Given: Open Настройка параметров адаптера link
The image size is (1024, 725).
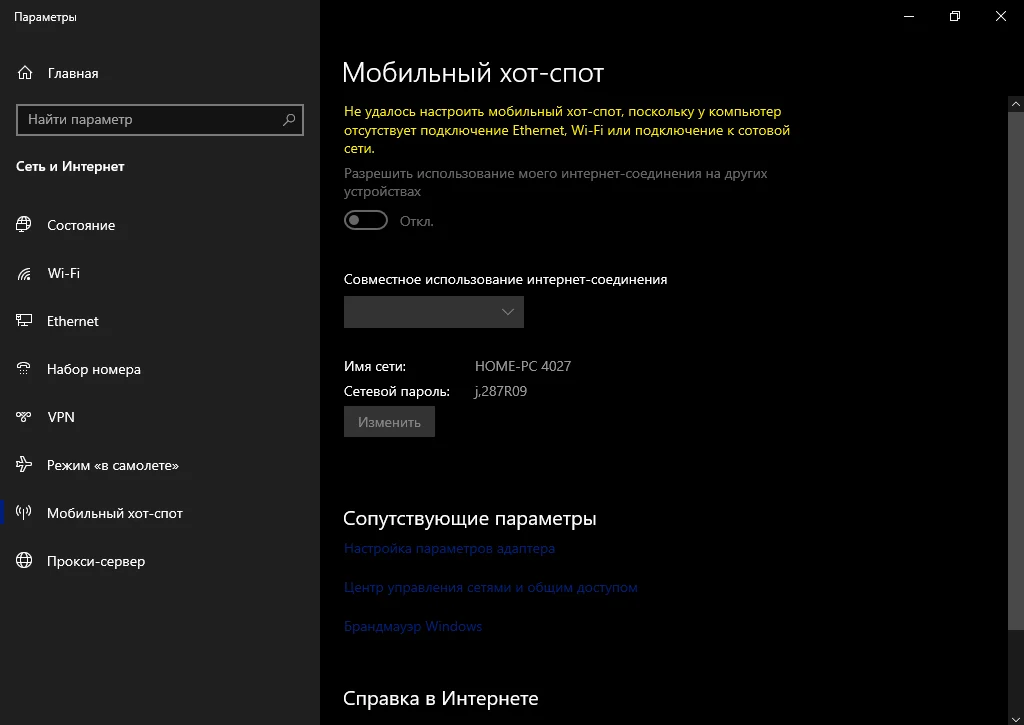Looking at the screenshot, I should [x=449, y=548].
